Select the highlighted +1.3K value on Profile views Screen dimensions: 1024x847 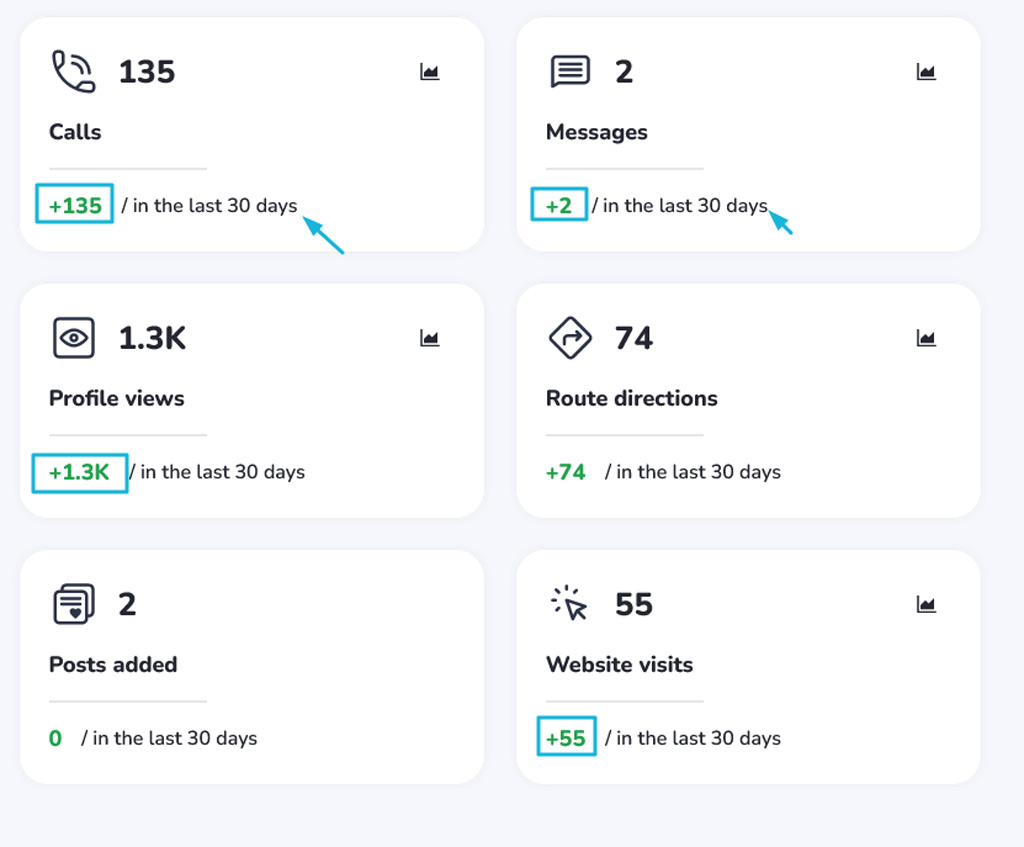[79, 472]
